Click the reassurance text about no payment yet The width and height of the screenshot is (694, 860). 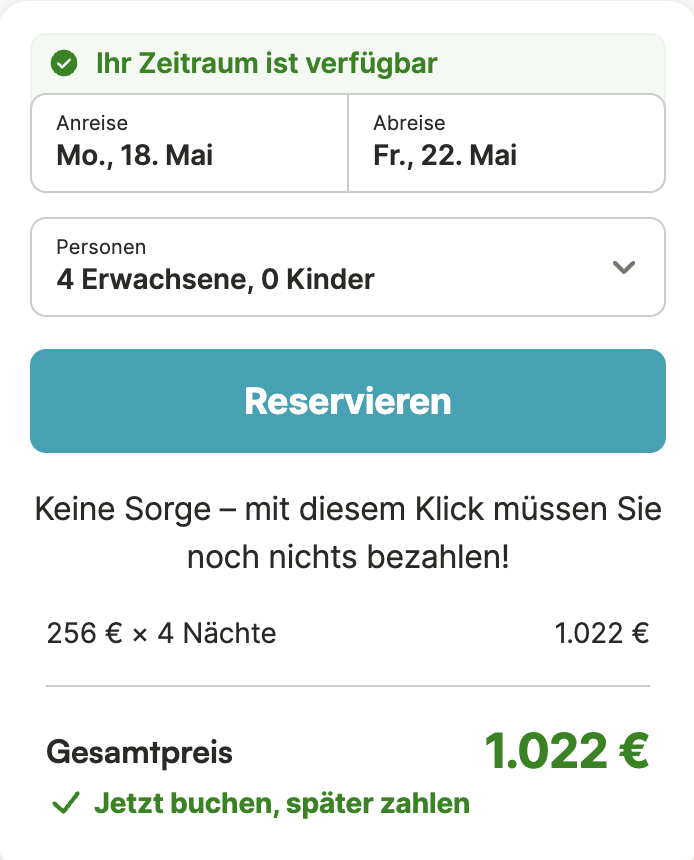click(x=347, y=532)
